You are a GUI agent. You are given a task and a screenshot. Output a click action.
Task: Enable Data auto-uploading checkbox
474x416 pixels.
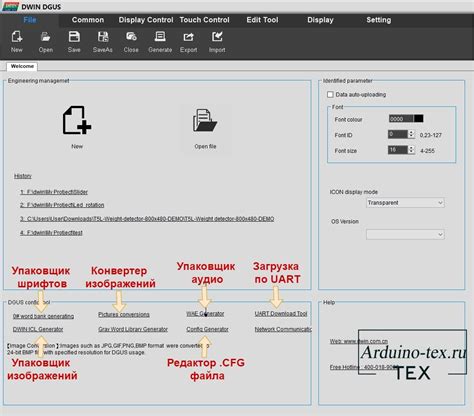point(330,95)
